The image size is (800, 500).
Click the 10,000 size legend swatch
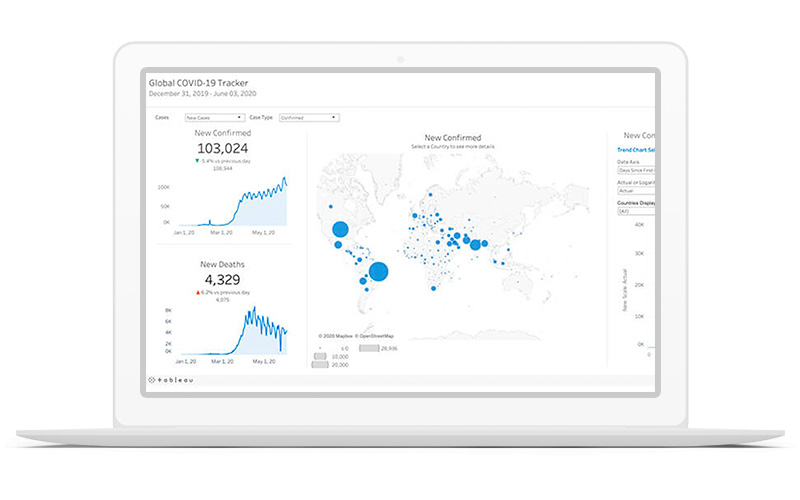click(322, 356)
